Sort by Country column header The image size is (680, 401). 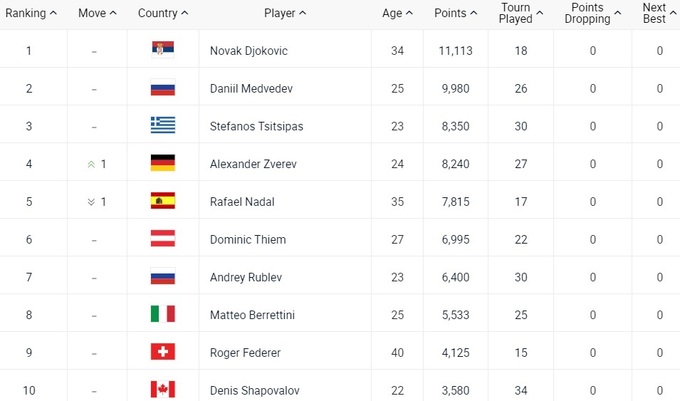coord(163,13)
